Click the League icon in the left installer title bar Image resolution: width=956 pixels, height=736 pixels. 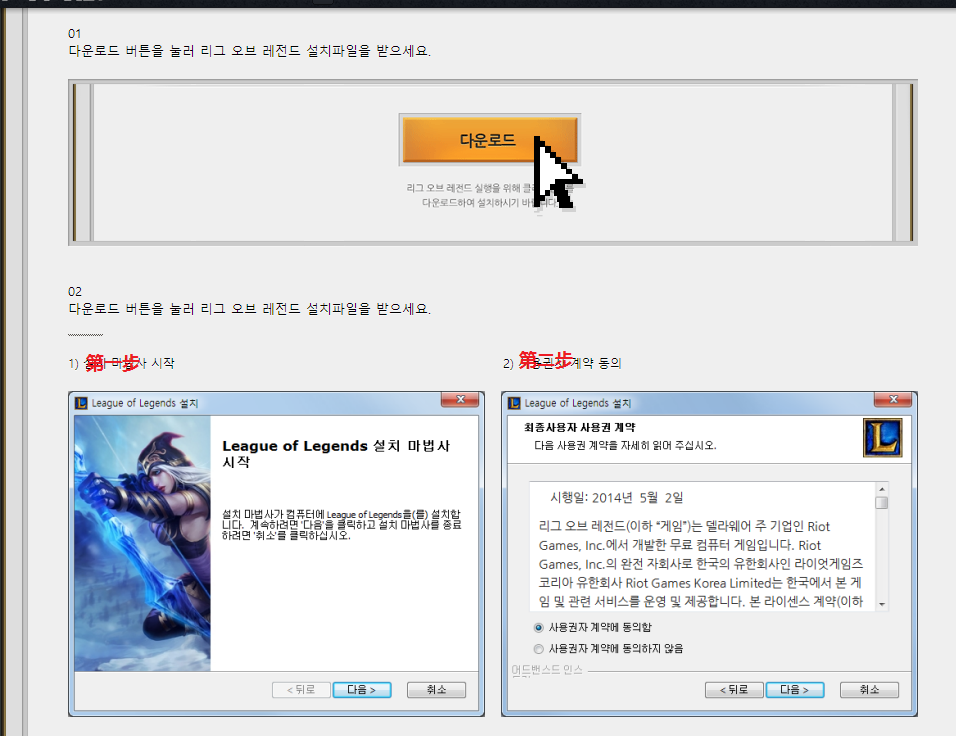tap(81, 403)
